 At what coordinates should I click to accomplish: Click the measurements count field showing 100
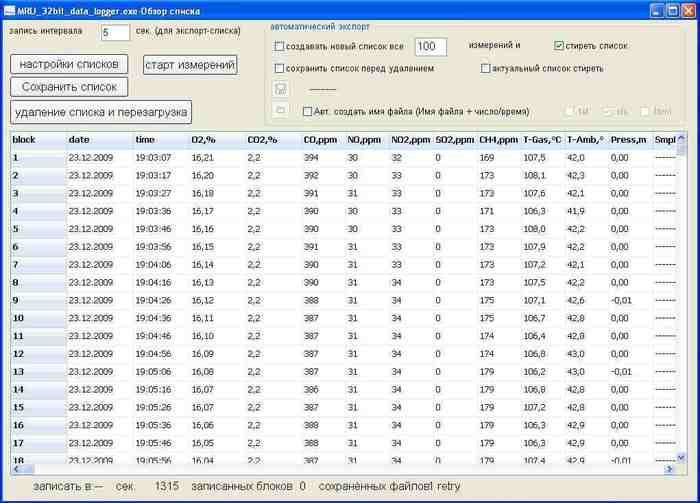429,46
